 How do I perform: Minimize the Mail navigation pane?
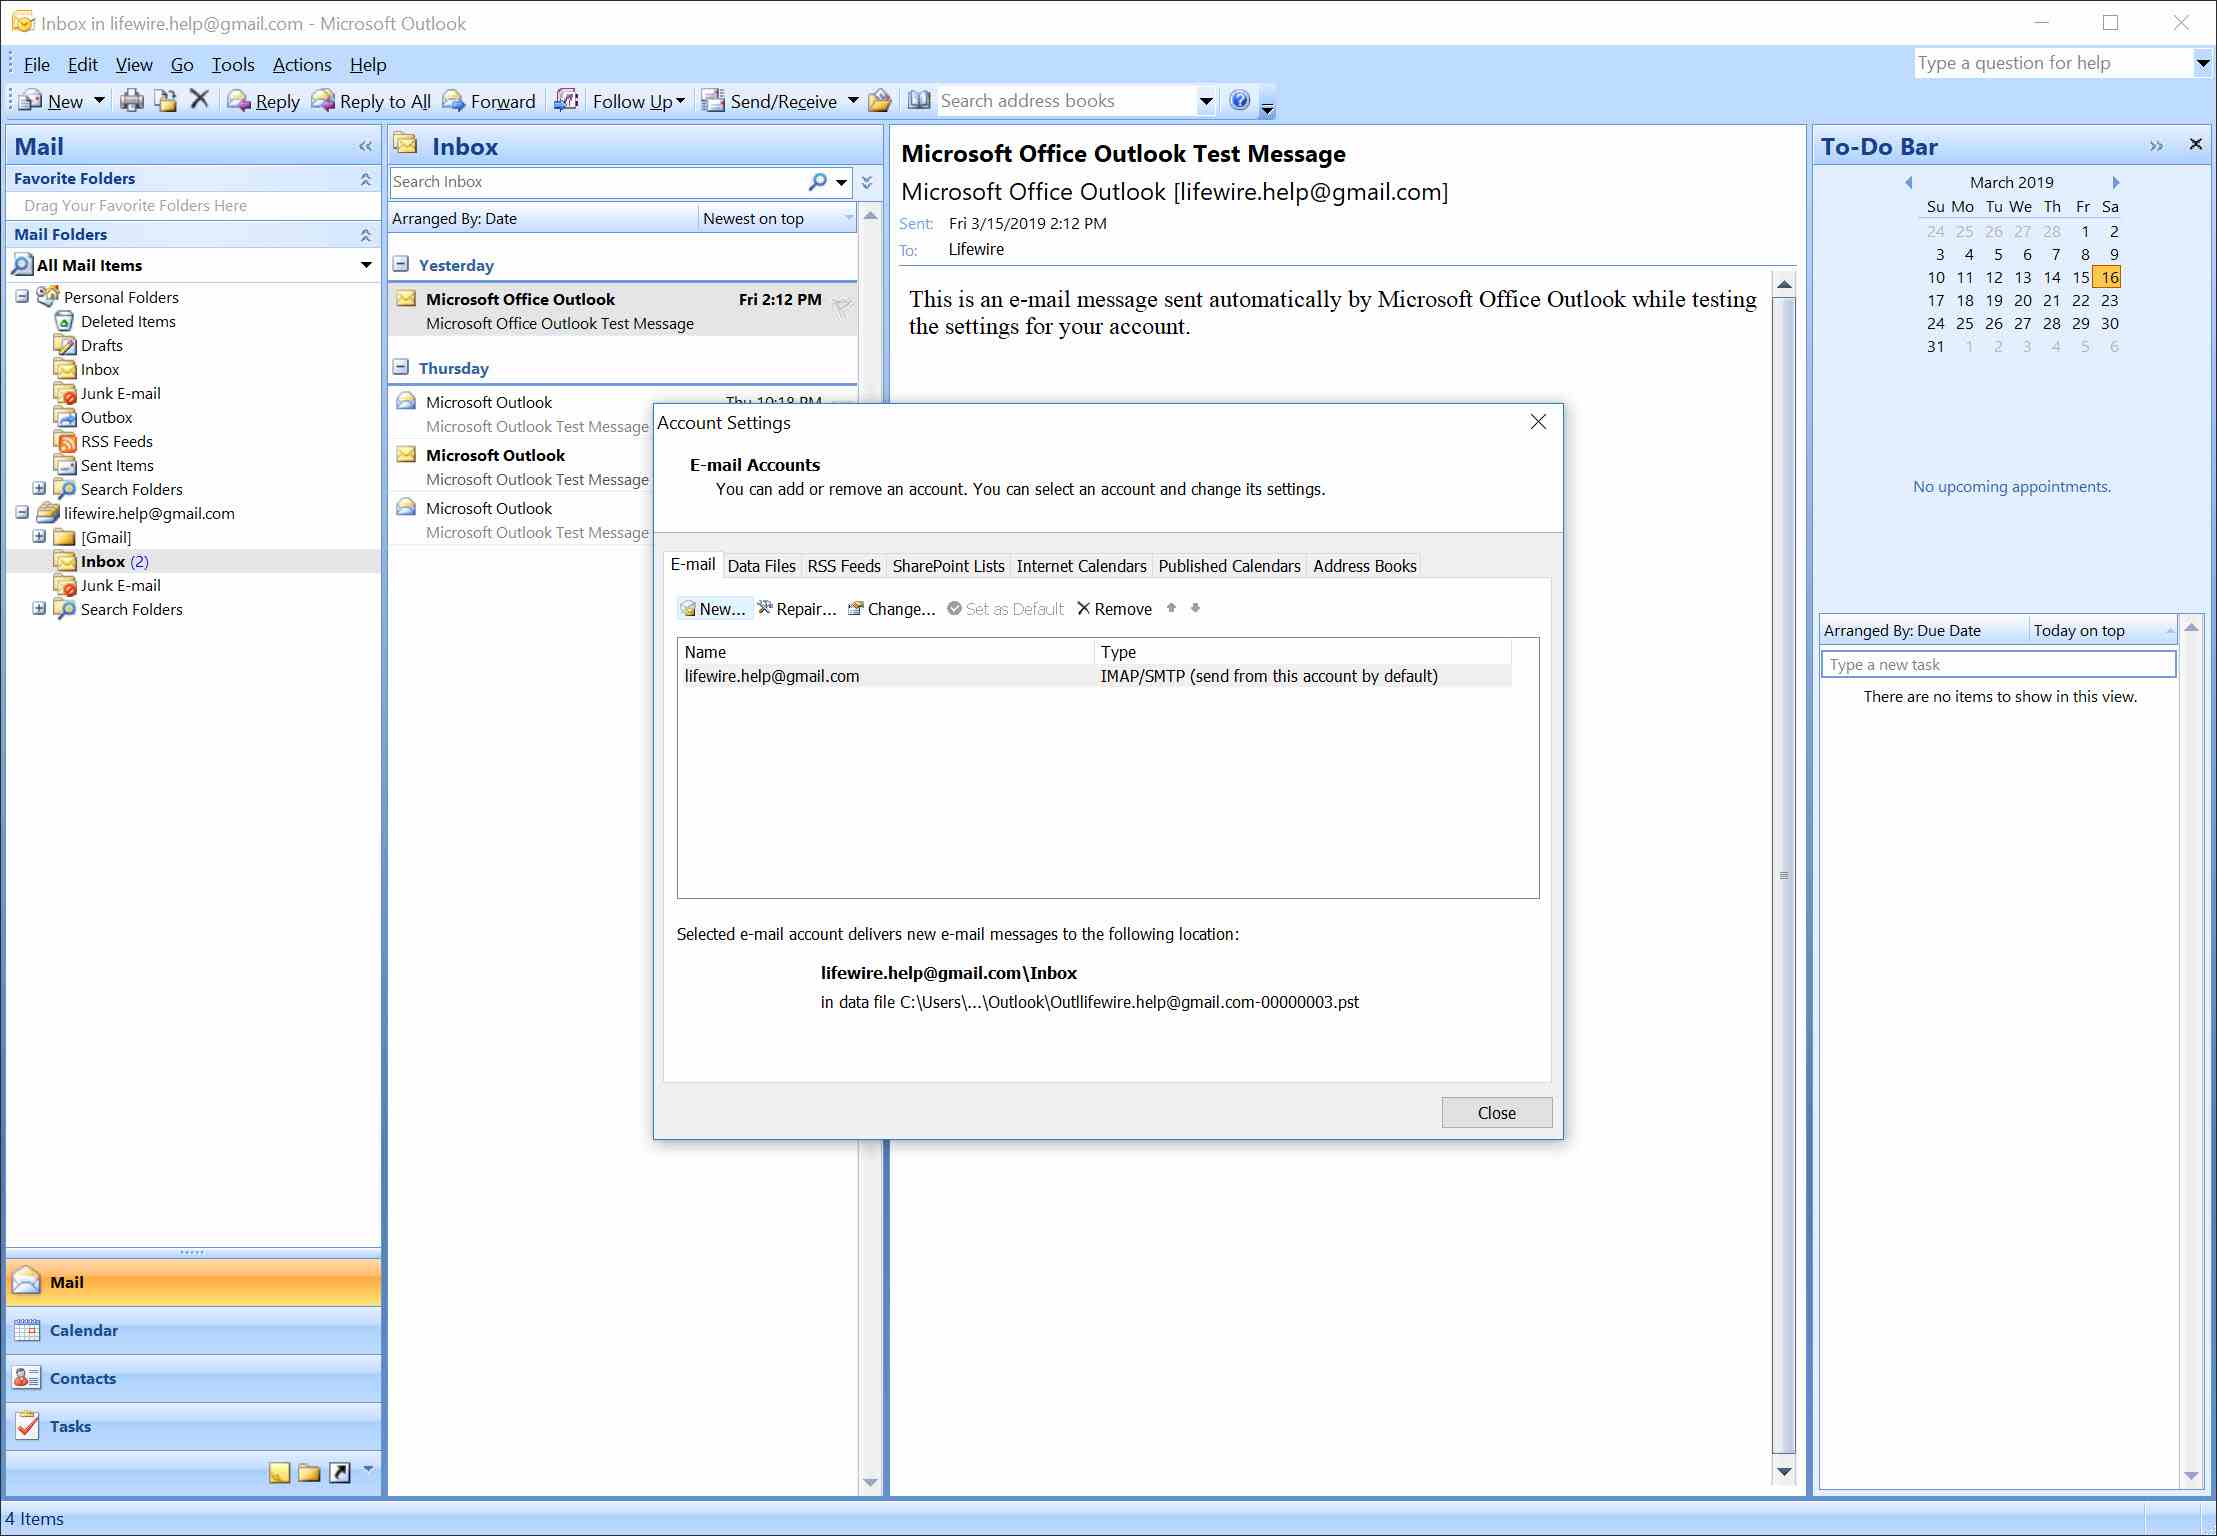[365, 146]
